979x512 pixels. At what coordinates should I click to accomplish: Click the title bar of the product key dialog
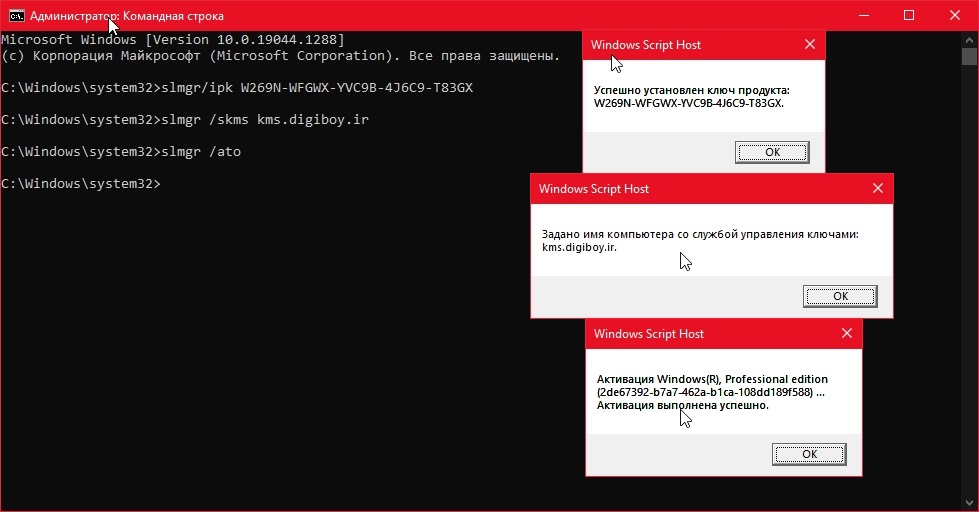690,45
